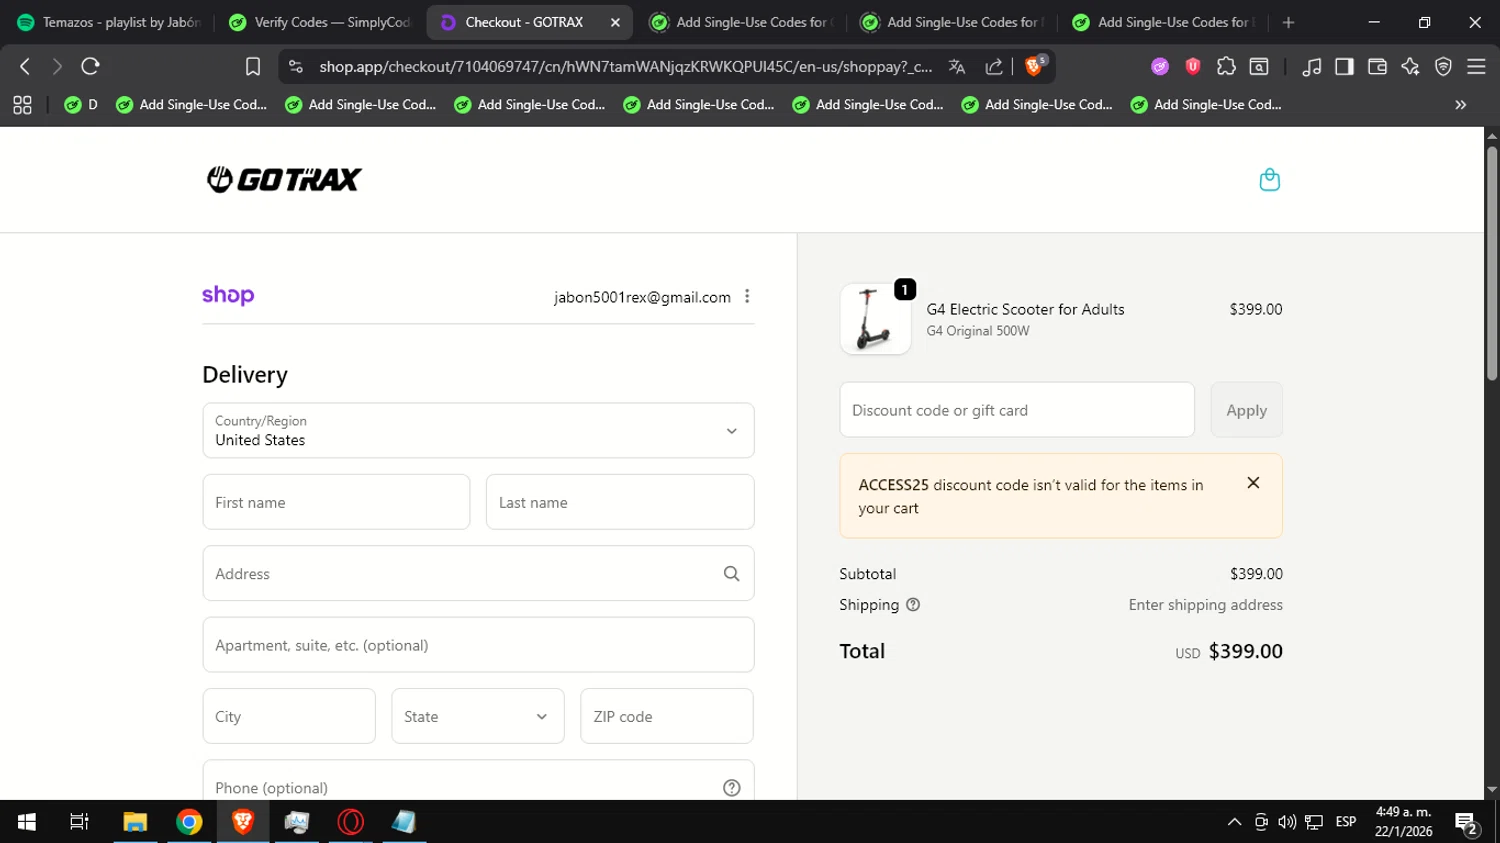Image resolution: width=1500 pixels, height=843 pixels.
Task: Dismiss the ACCESS25 invalid code notice
Action: (1253, 483)
